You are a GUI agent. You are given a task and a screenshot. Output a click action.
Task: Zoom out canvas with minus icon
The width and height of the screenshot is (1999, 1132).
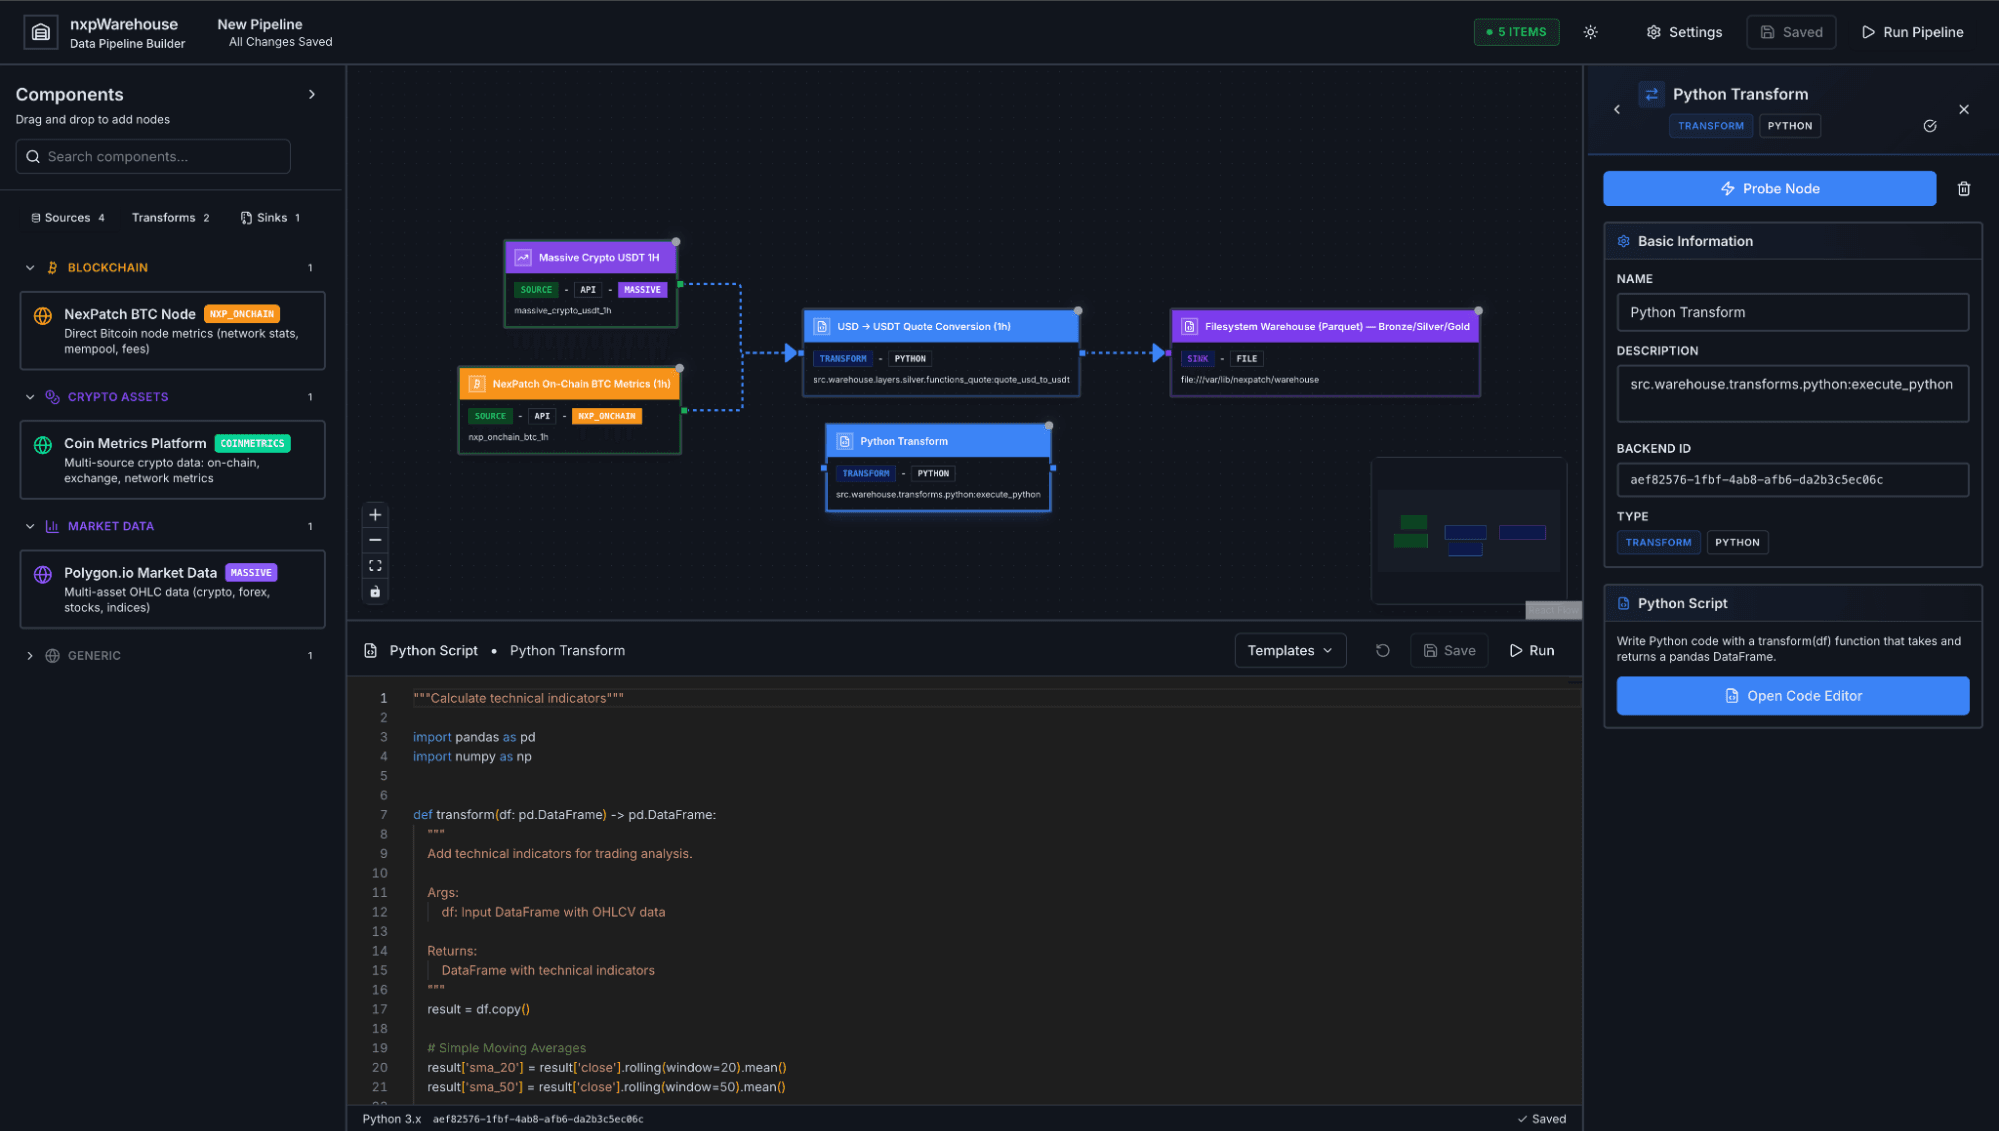[x=375, y=540]
